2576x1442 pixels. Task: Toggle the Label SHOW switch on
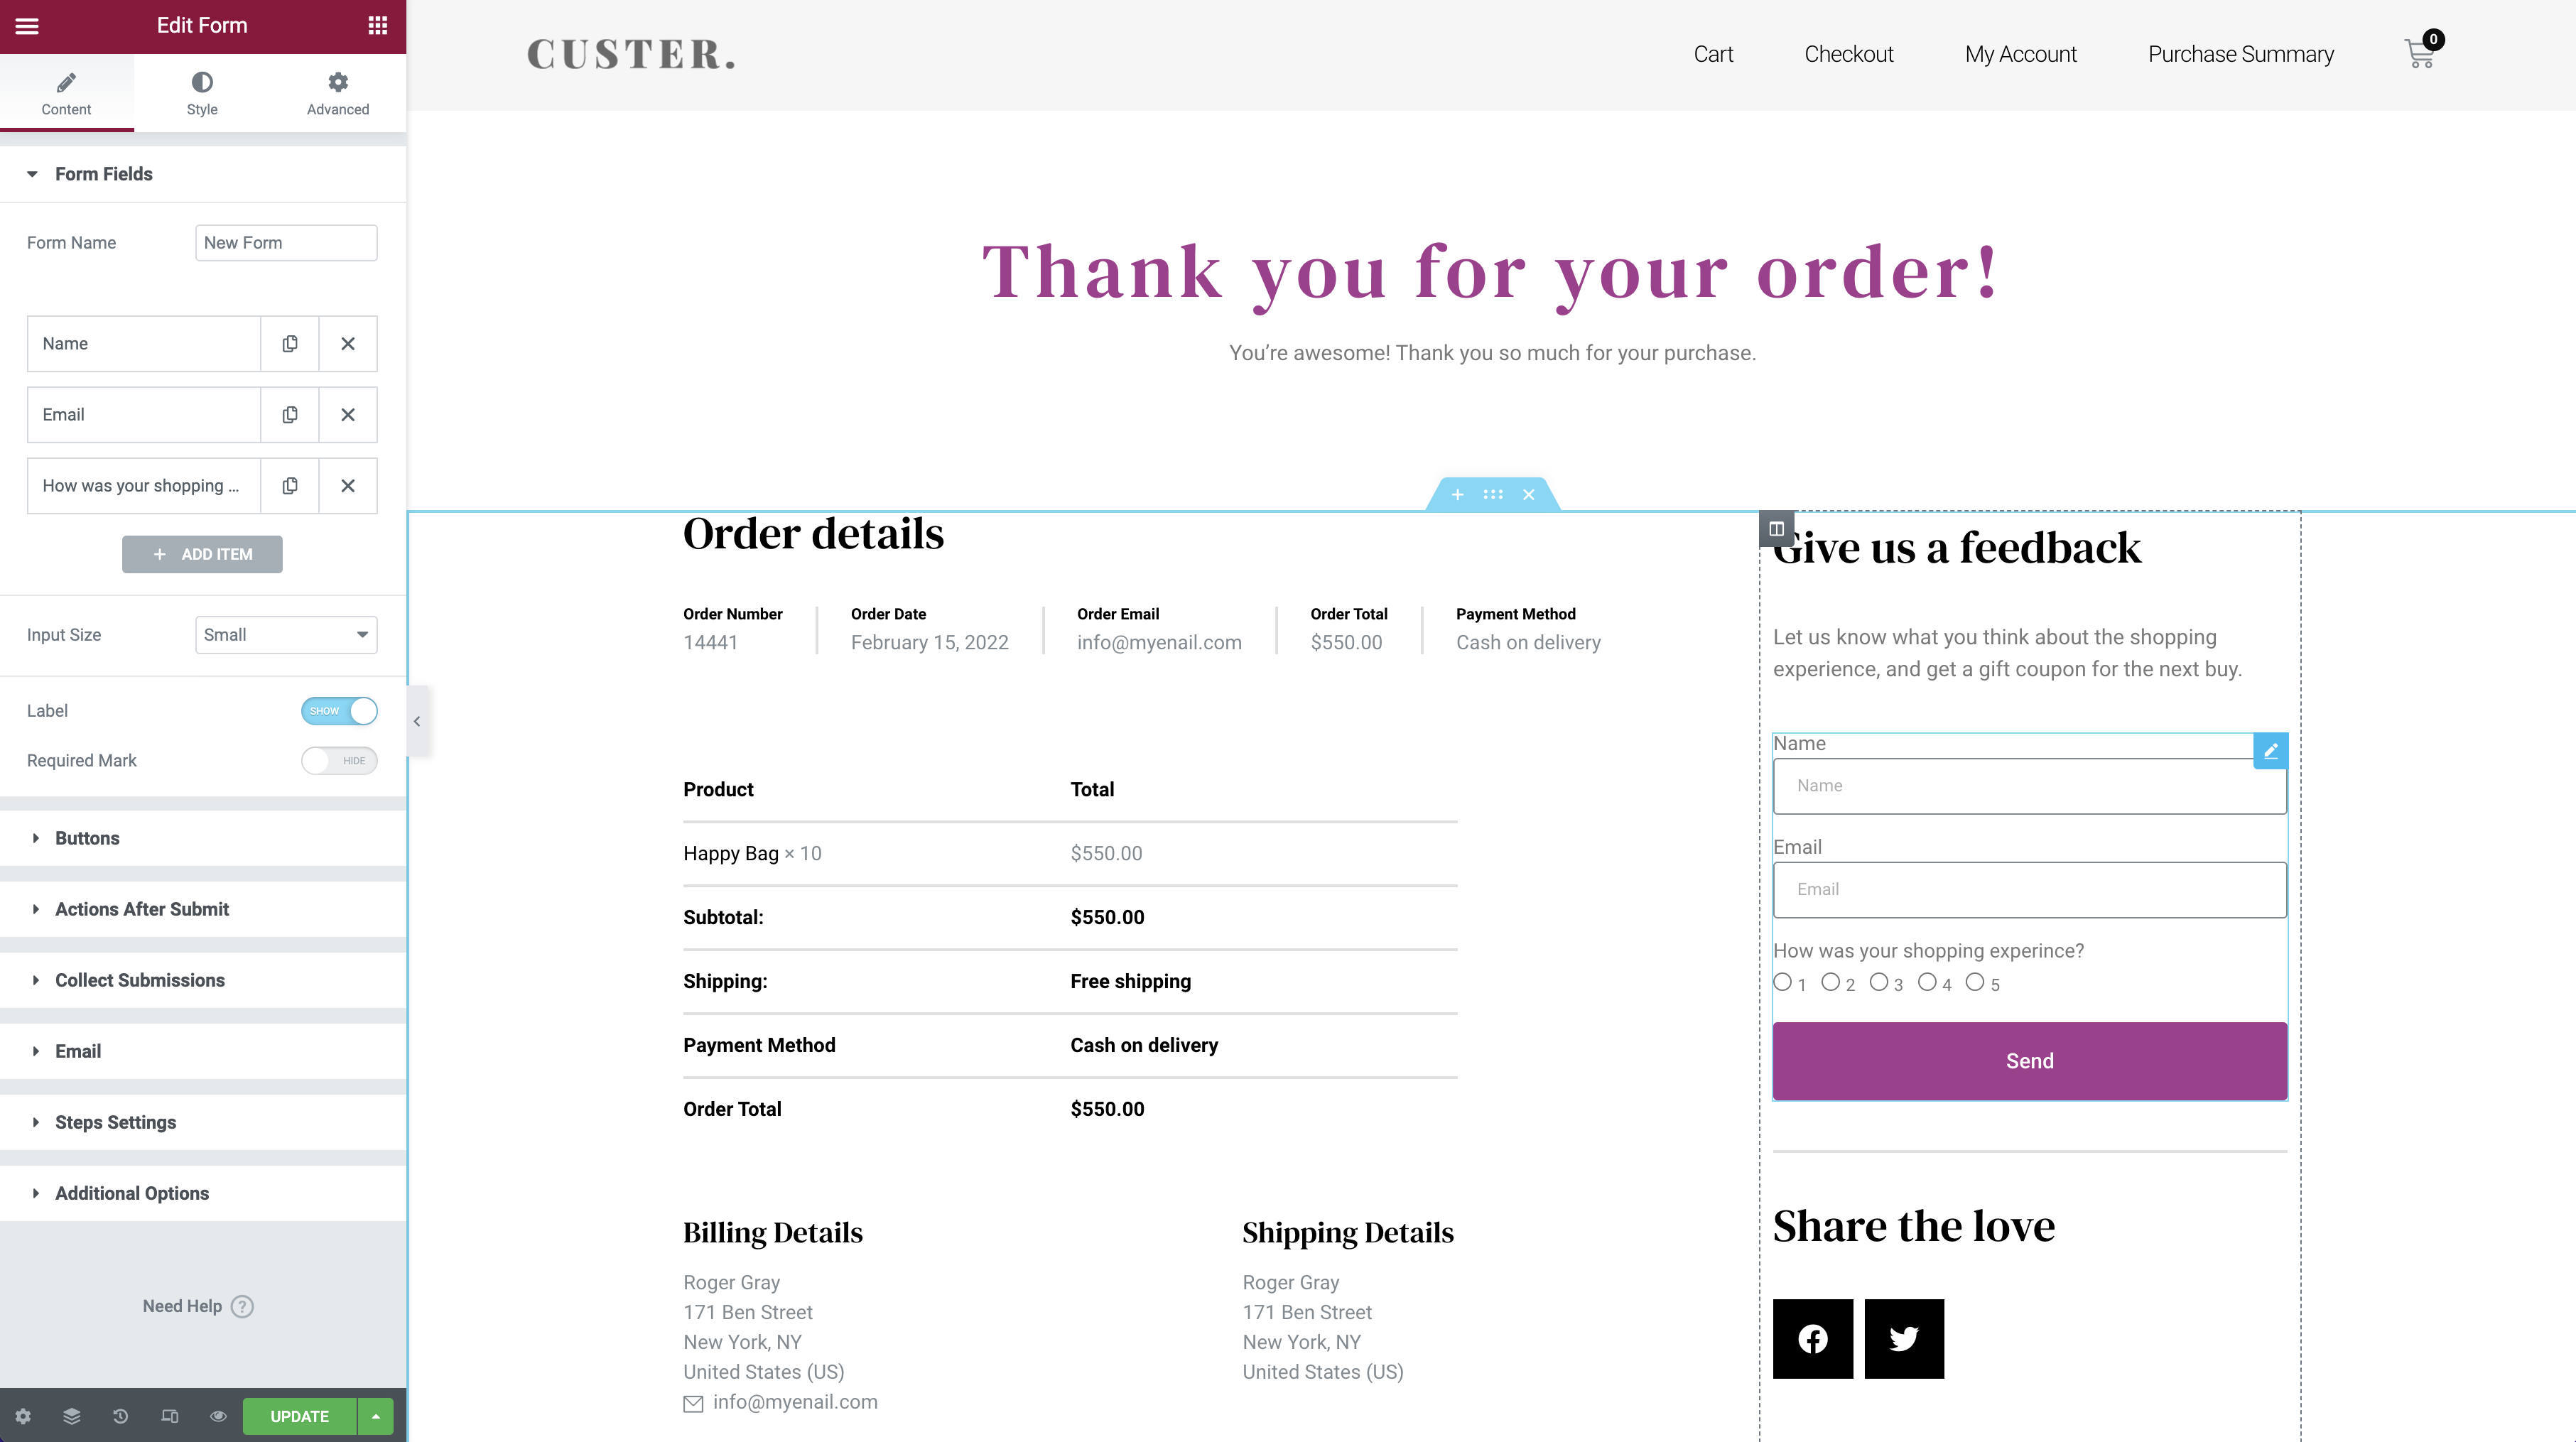(340, 710)
